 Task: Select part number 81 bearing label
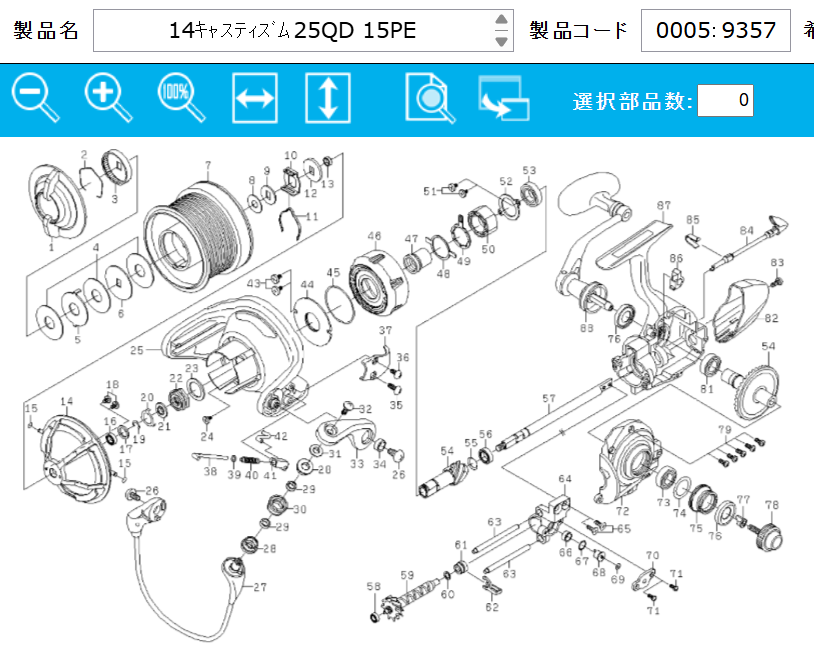click(x=707, y=389)
